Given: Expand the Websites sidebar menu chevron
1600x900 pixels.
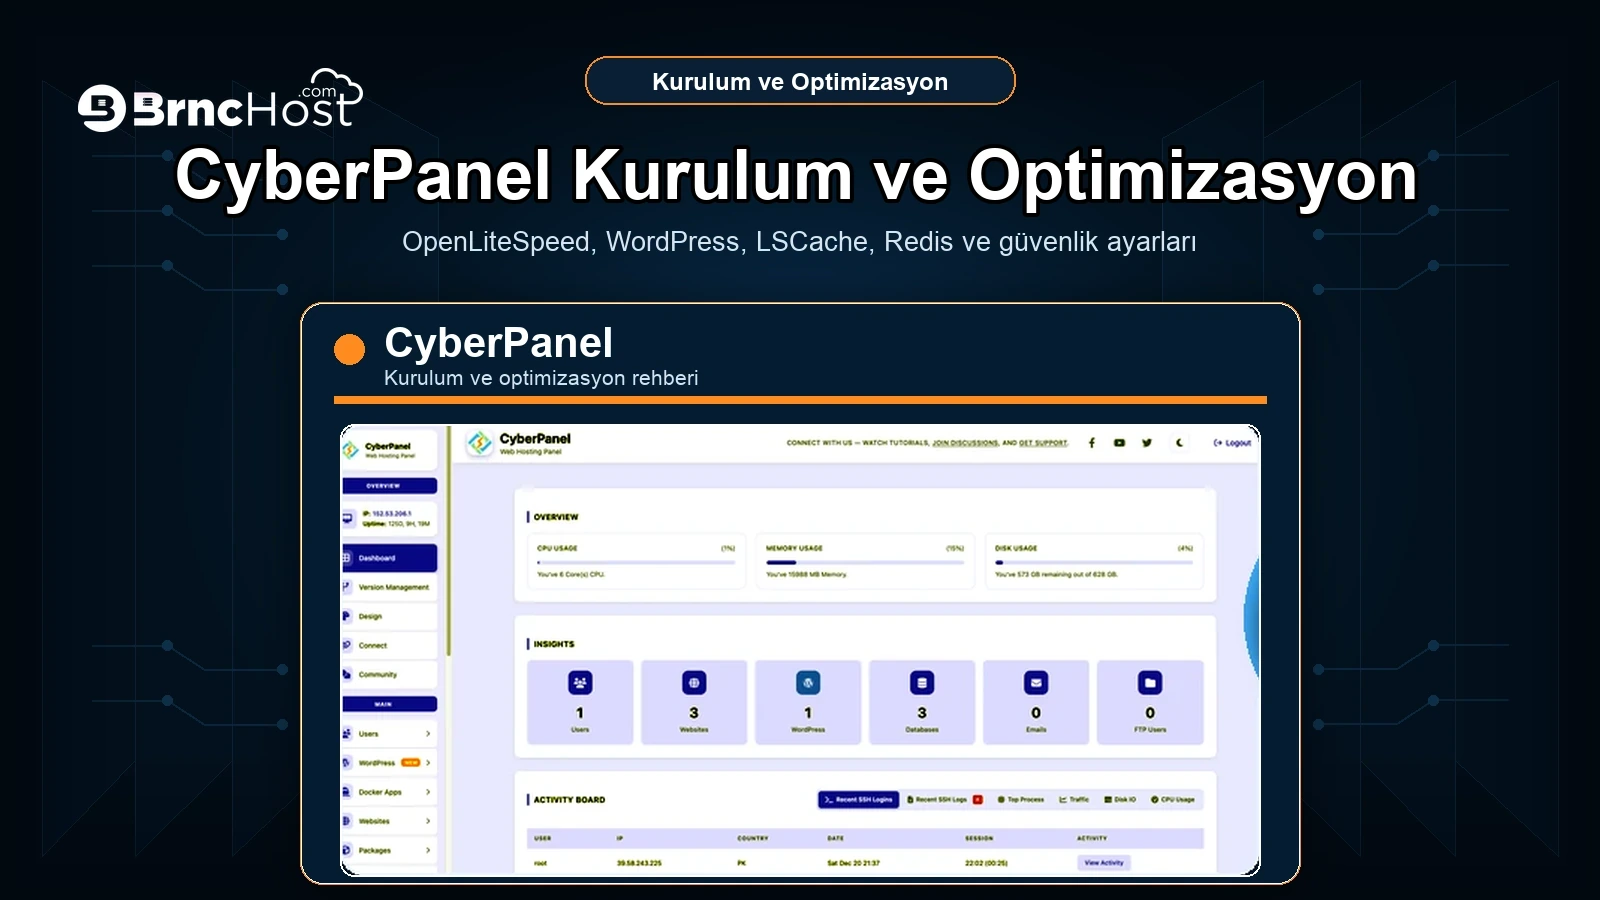Looking at the screenshot, I should [x=428, y=821].
